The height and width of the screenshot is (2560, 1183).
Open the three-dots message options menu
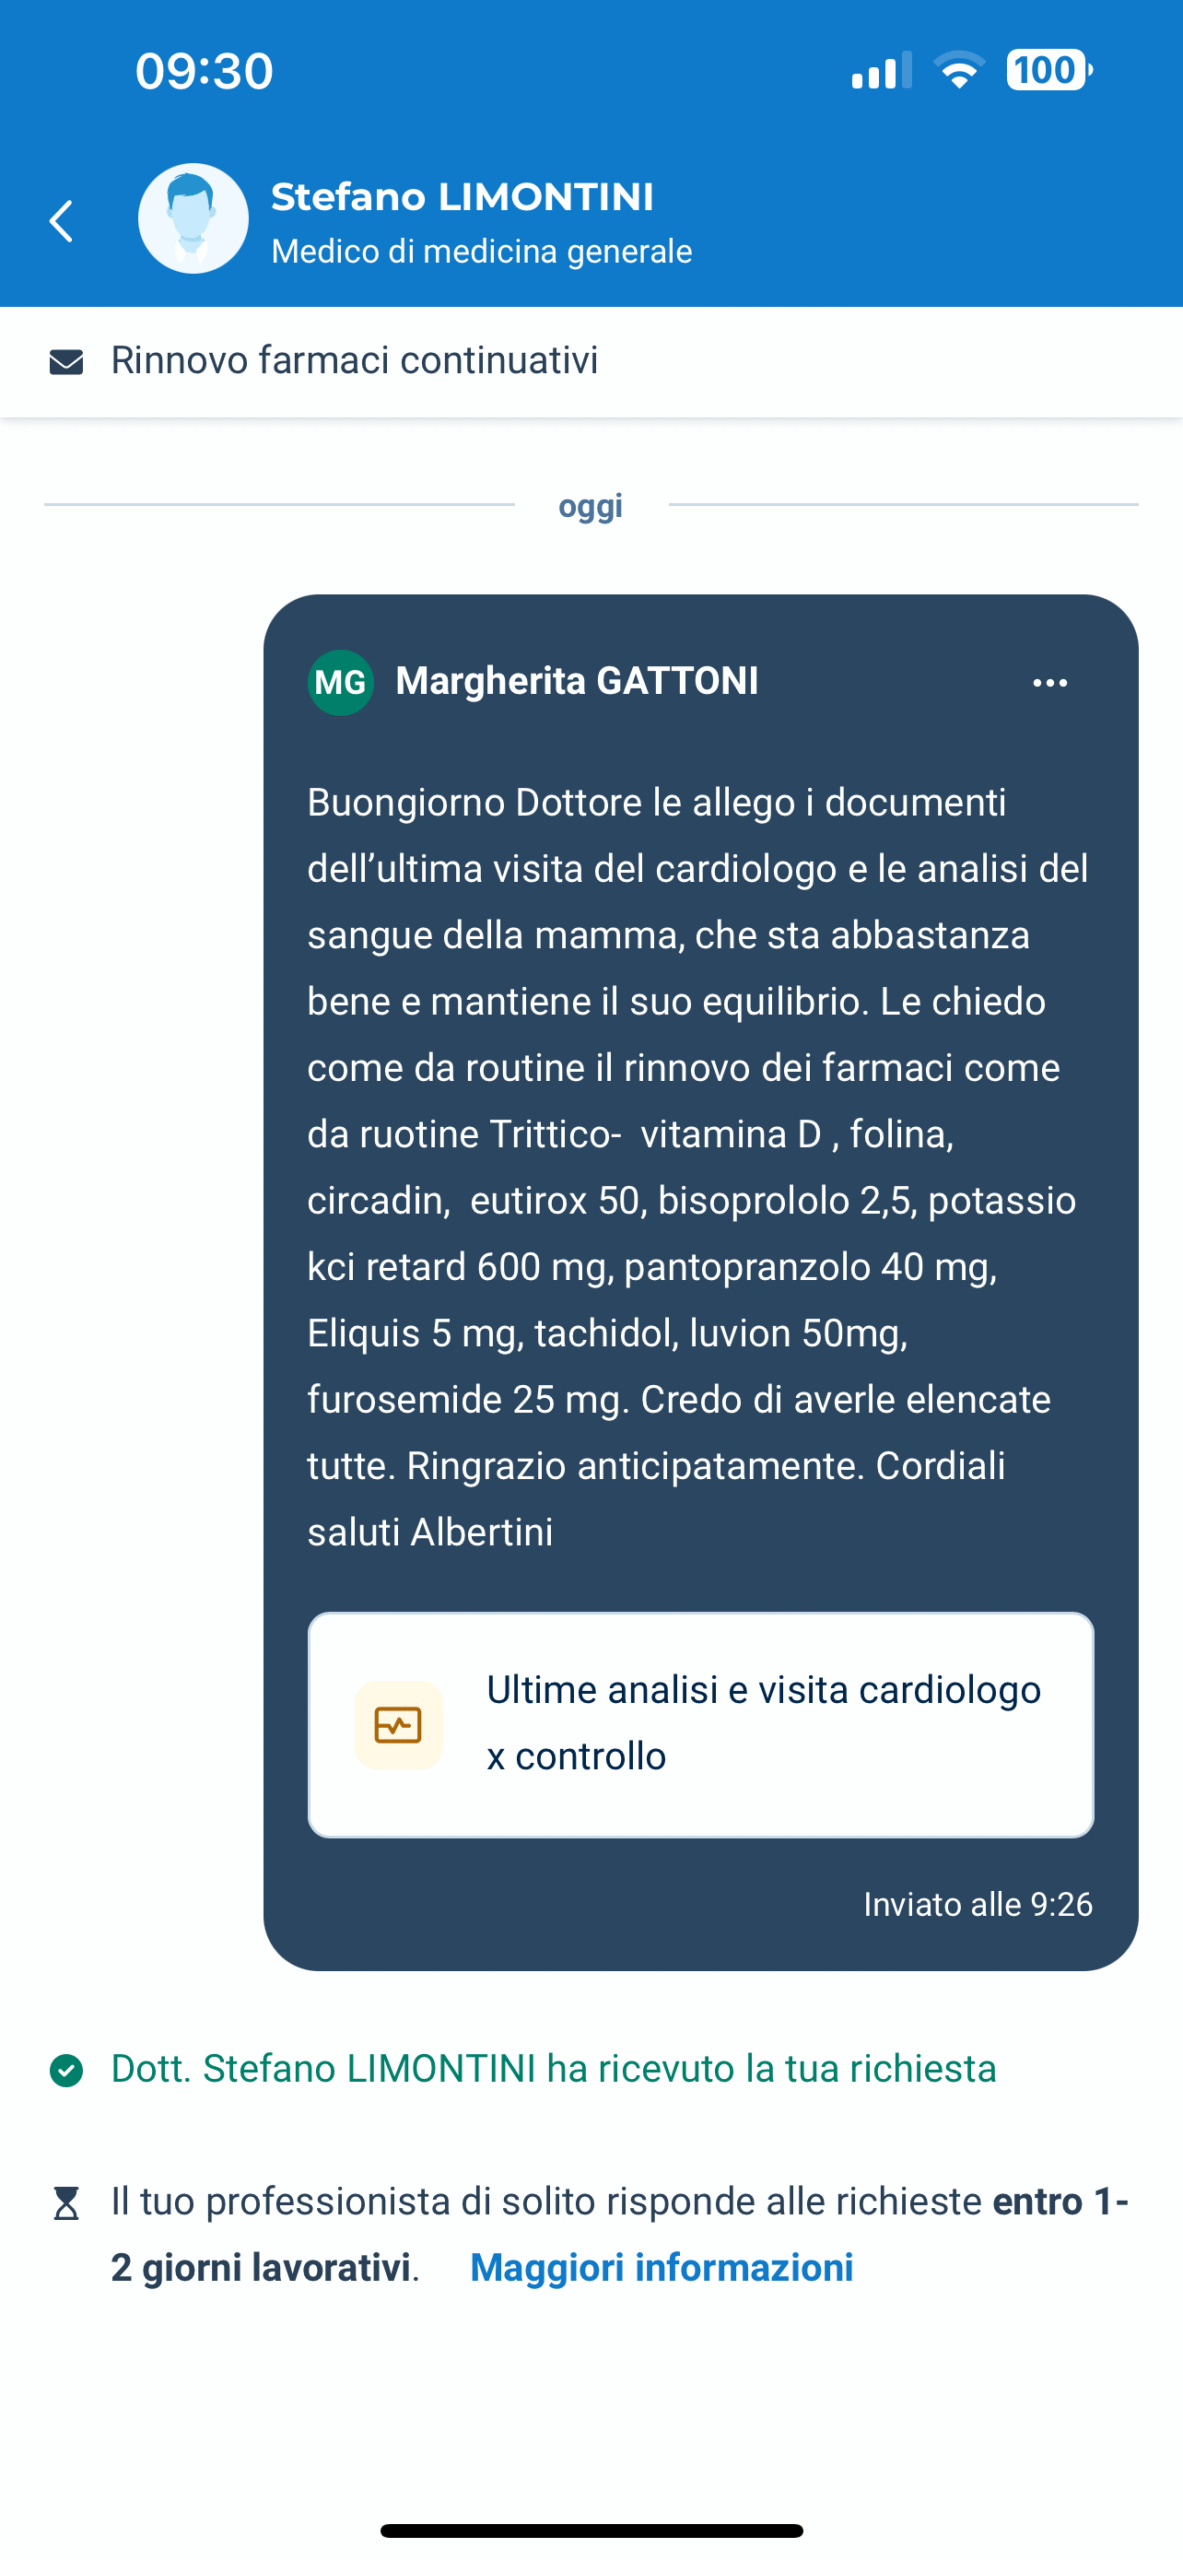(x=1049, y=683)
